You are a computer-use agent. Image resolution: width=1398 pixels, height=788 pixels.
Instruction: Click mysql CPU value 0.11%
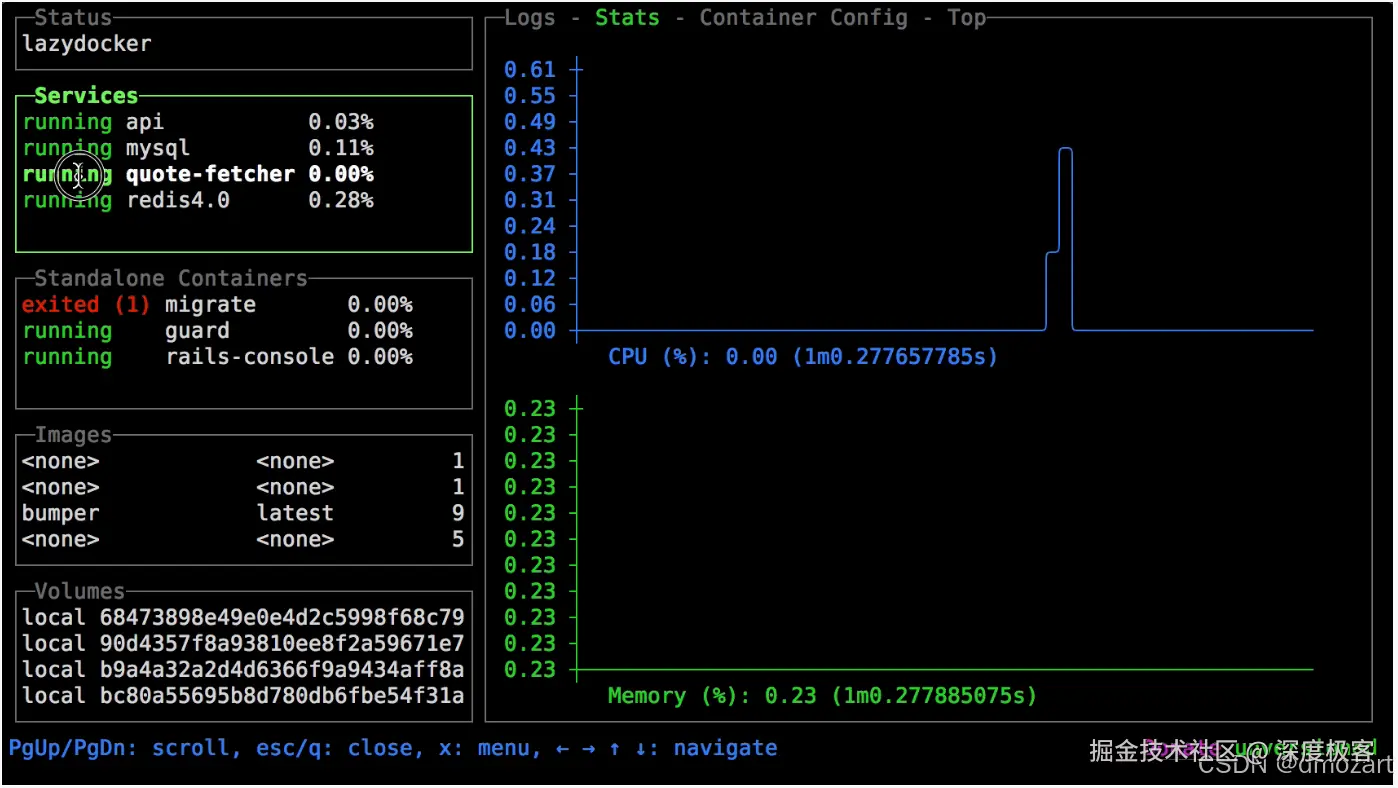click(x=341, y=148)
